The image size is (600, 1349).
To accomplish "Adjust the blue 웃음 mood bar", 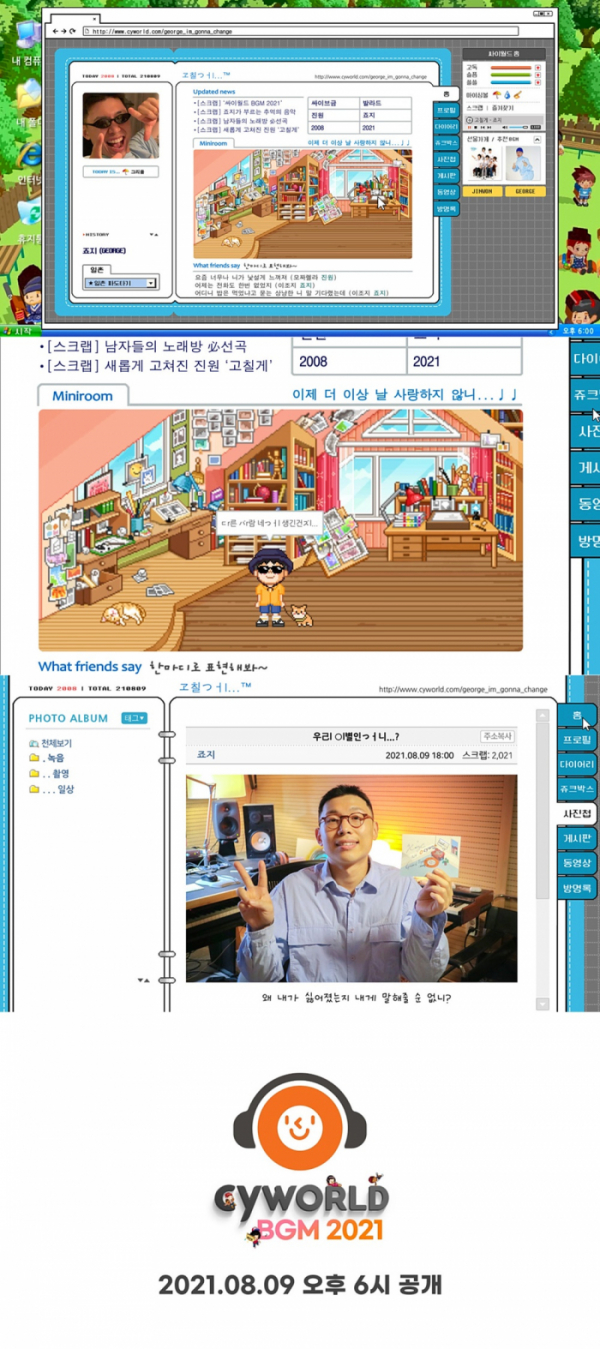I will (x=511, y=82).
